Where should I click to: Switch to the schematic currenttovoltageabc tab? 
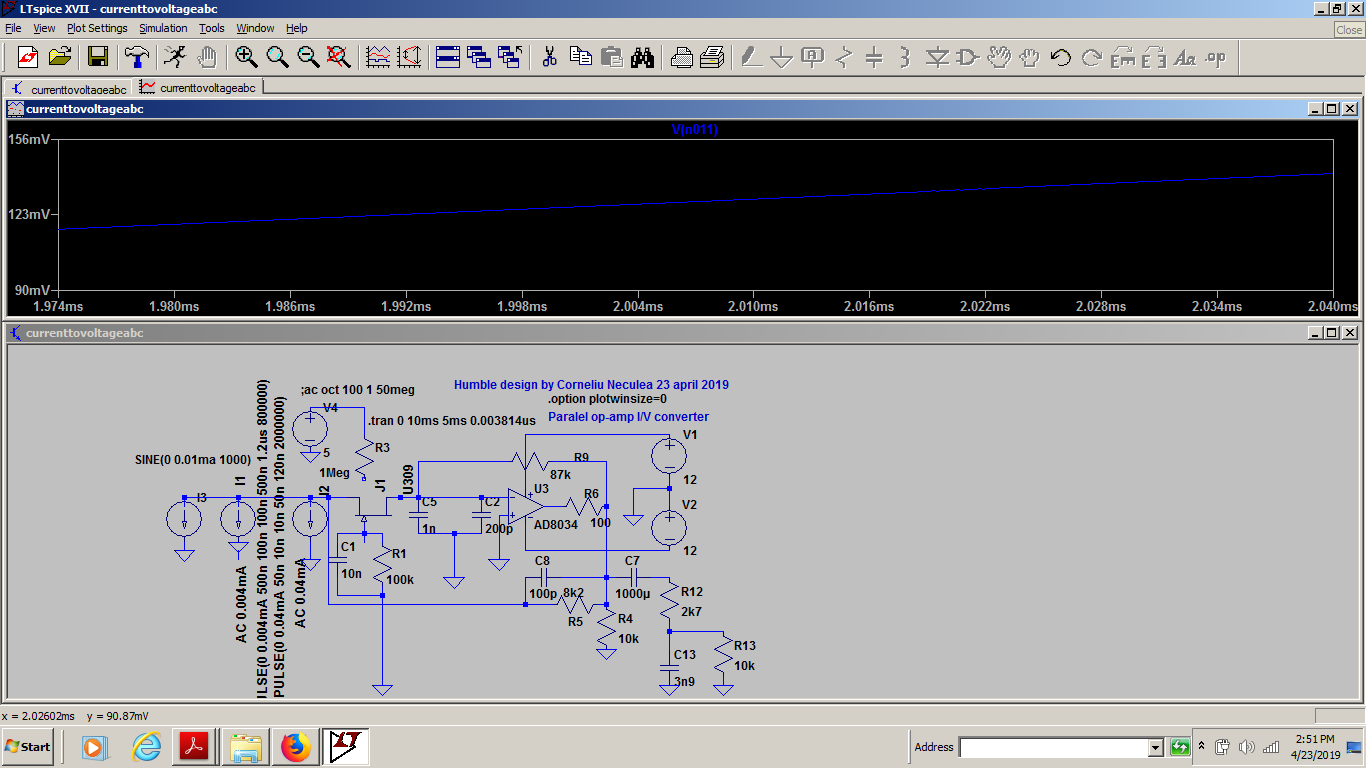coord(68,88)
